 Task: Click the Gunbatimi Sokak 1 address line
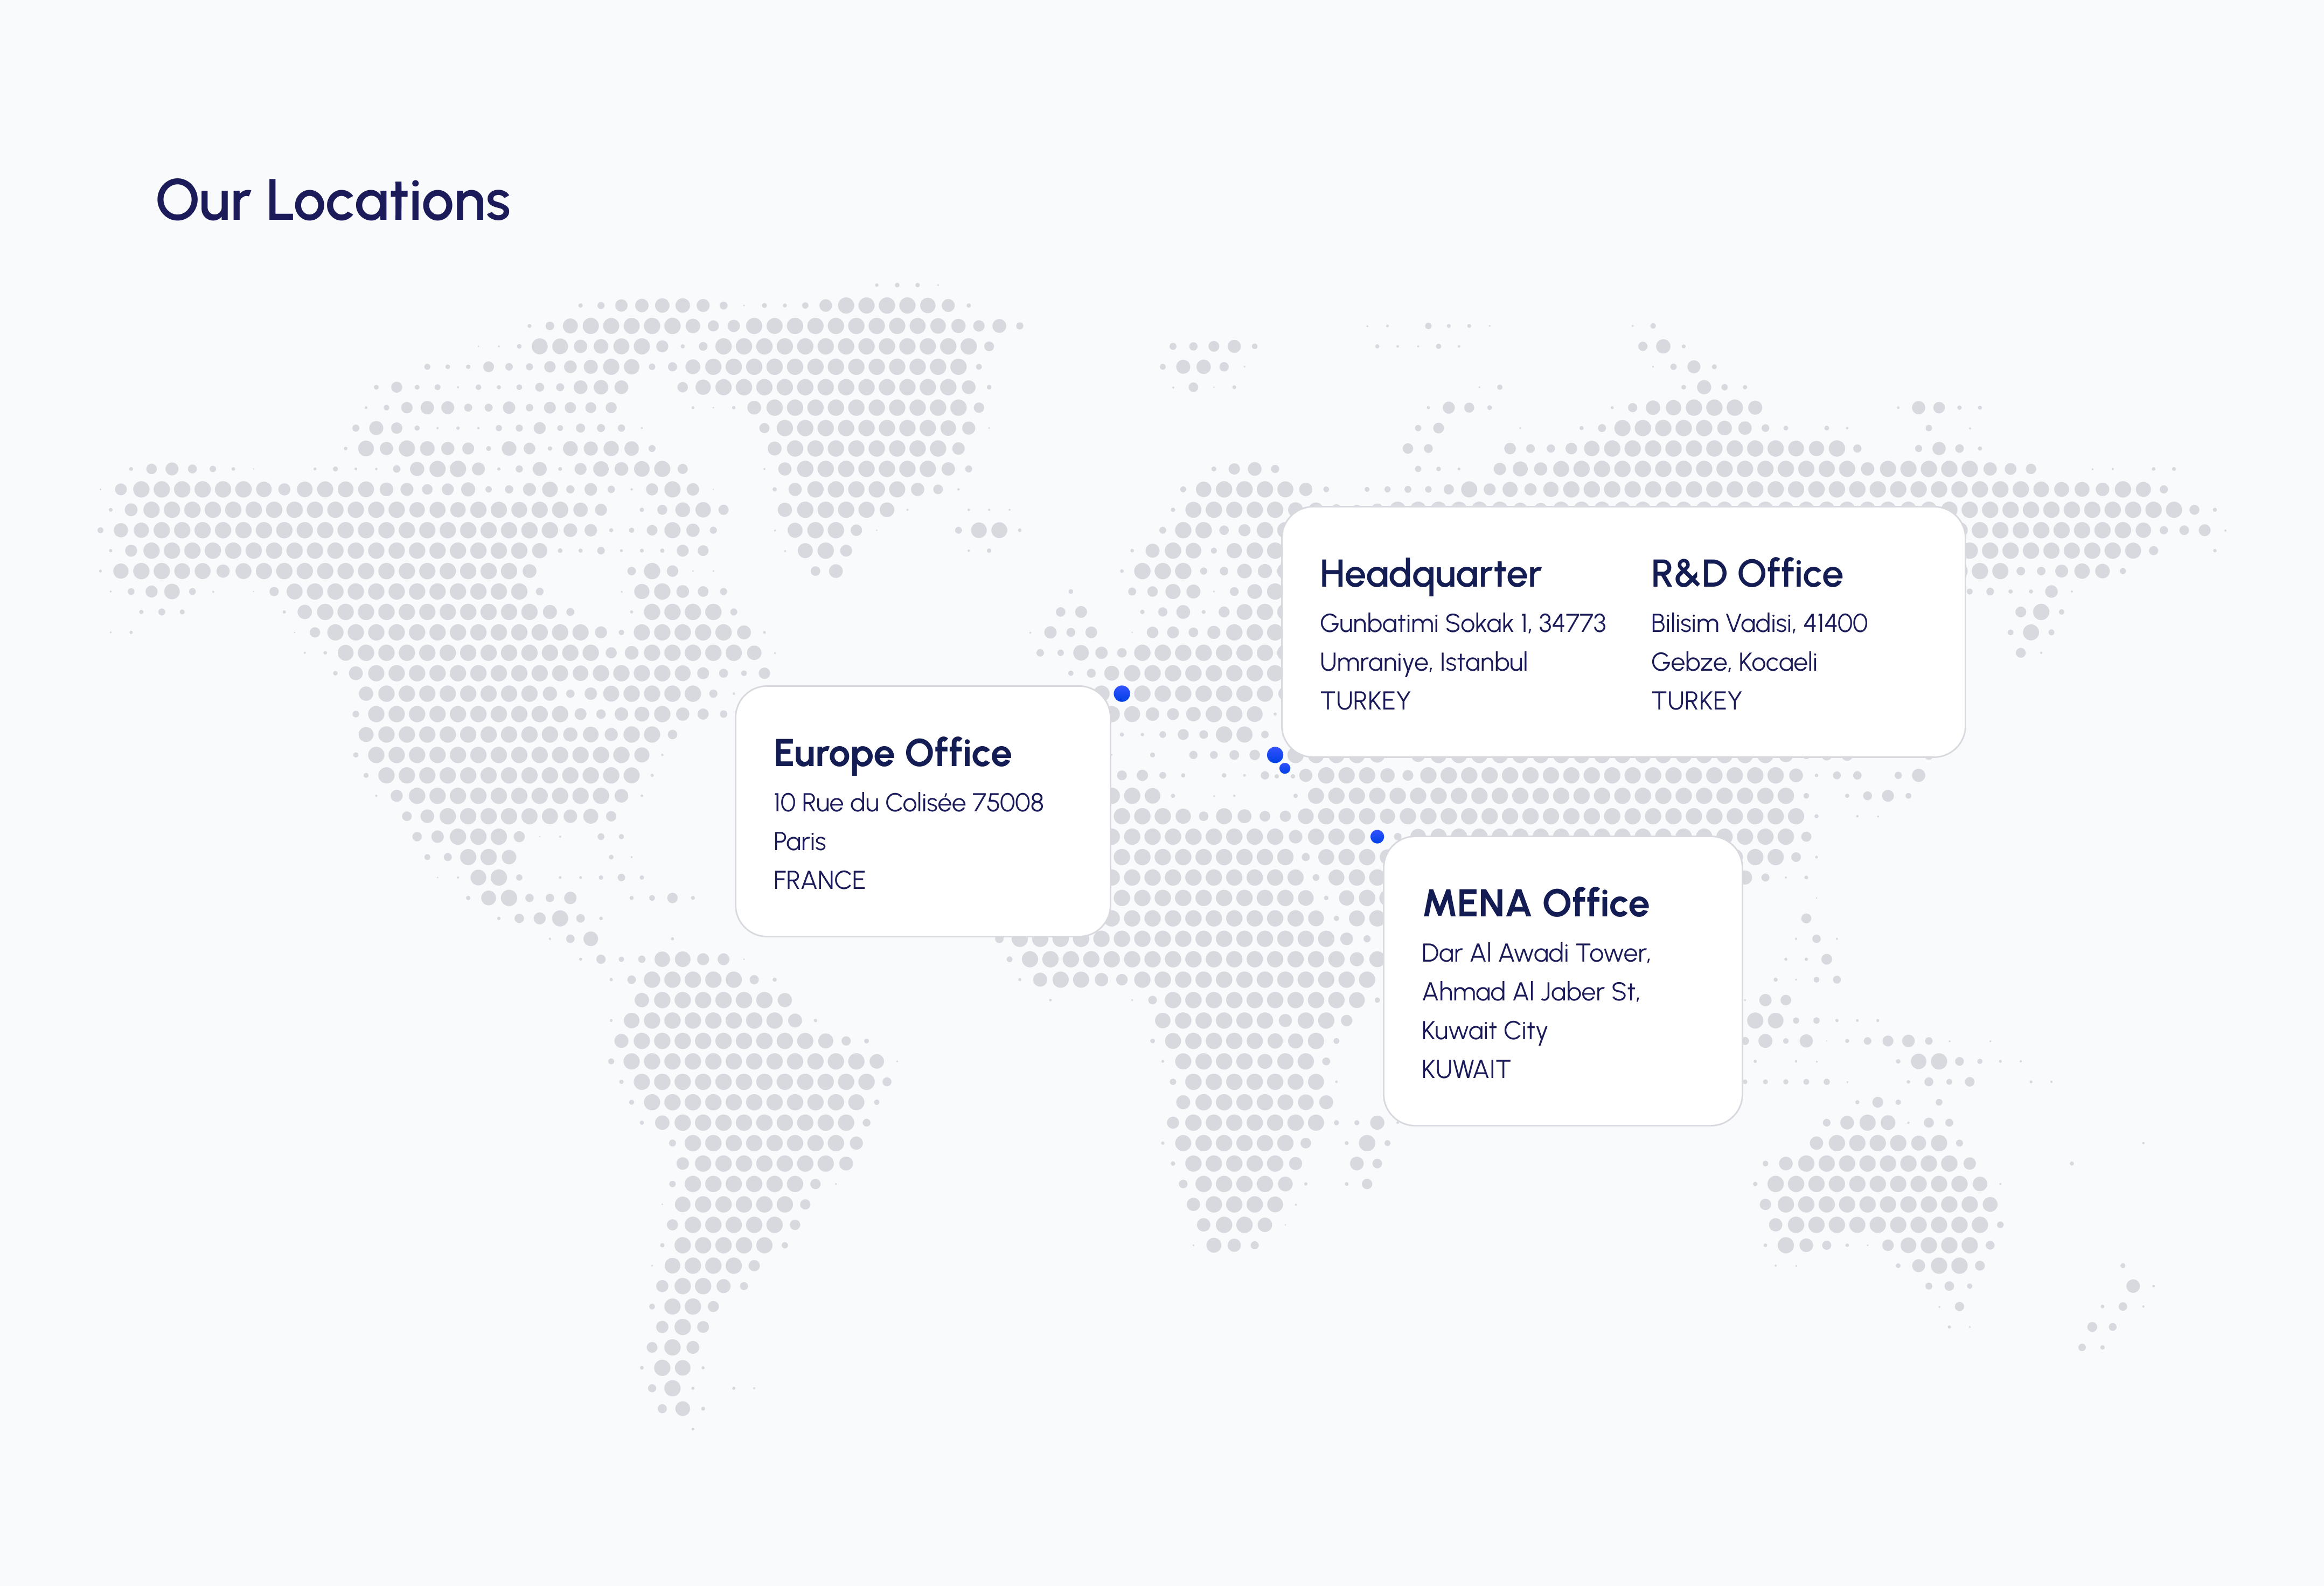tap(1462, 623)
